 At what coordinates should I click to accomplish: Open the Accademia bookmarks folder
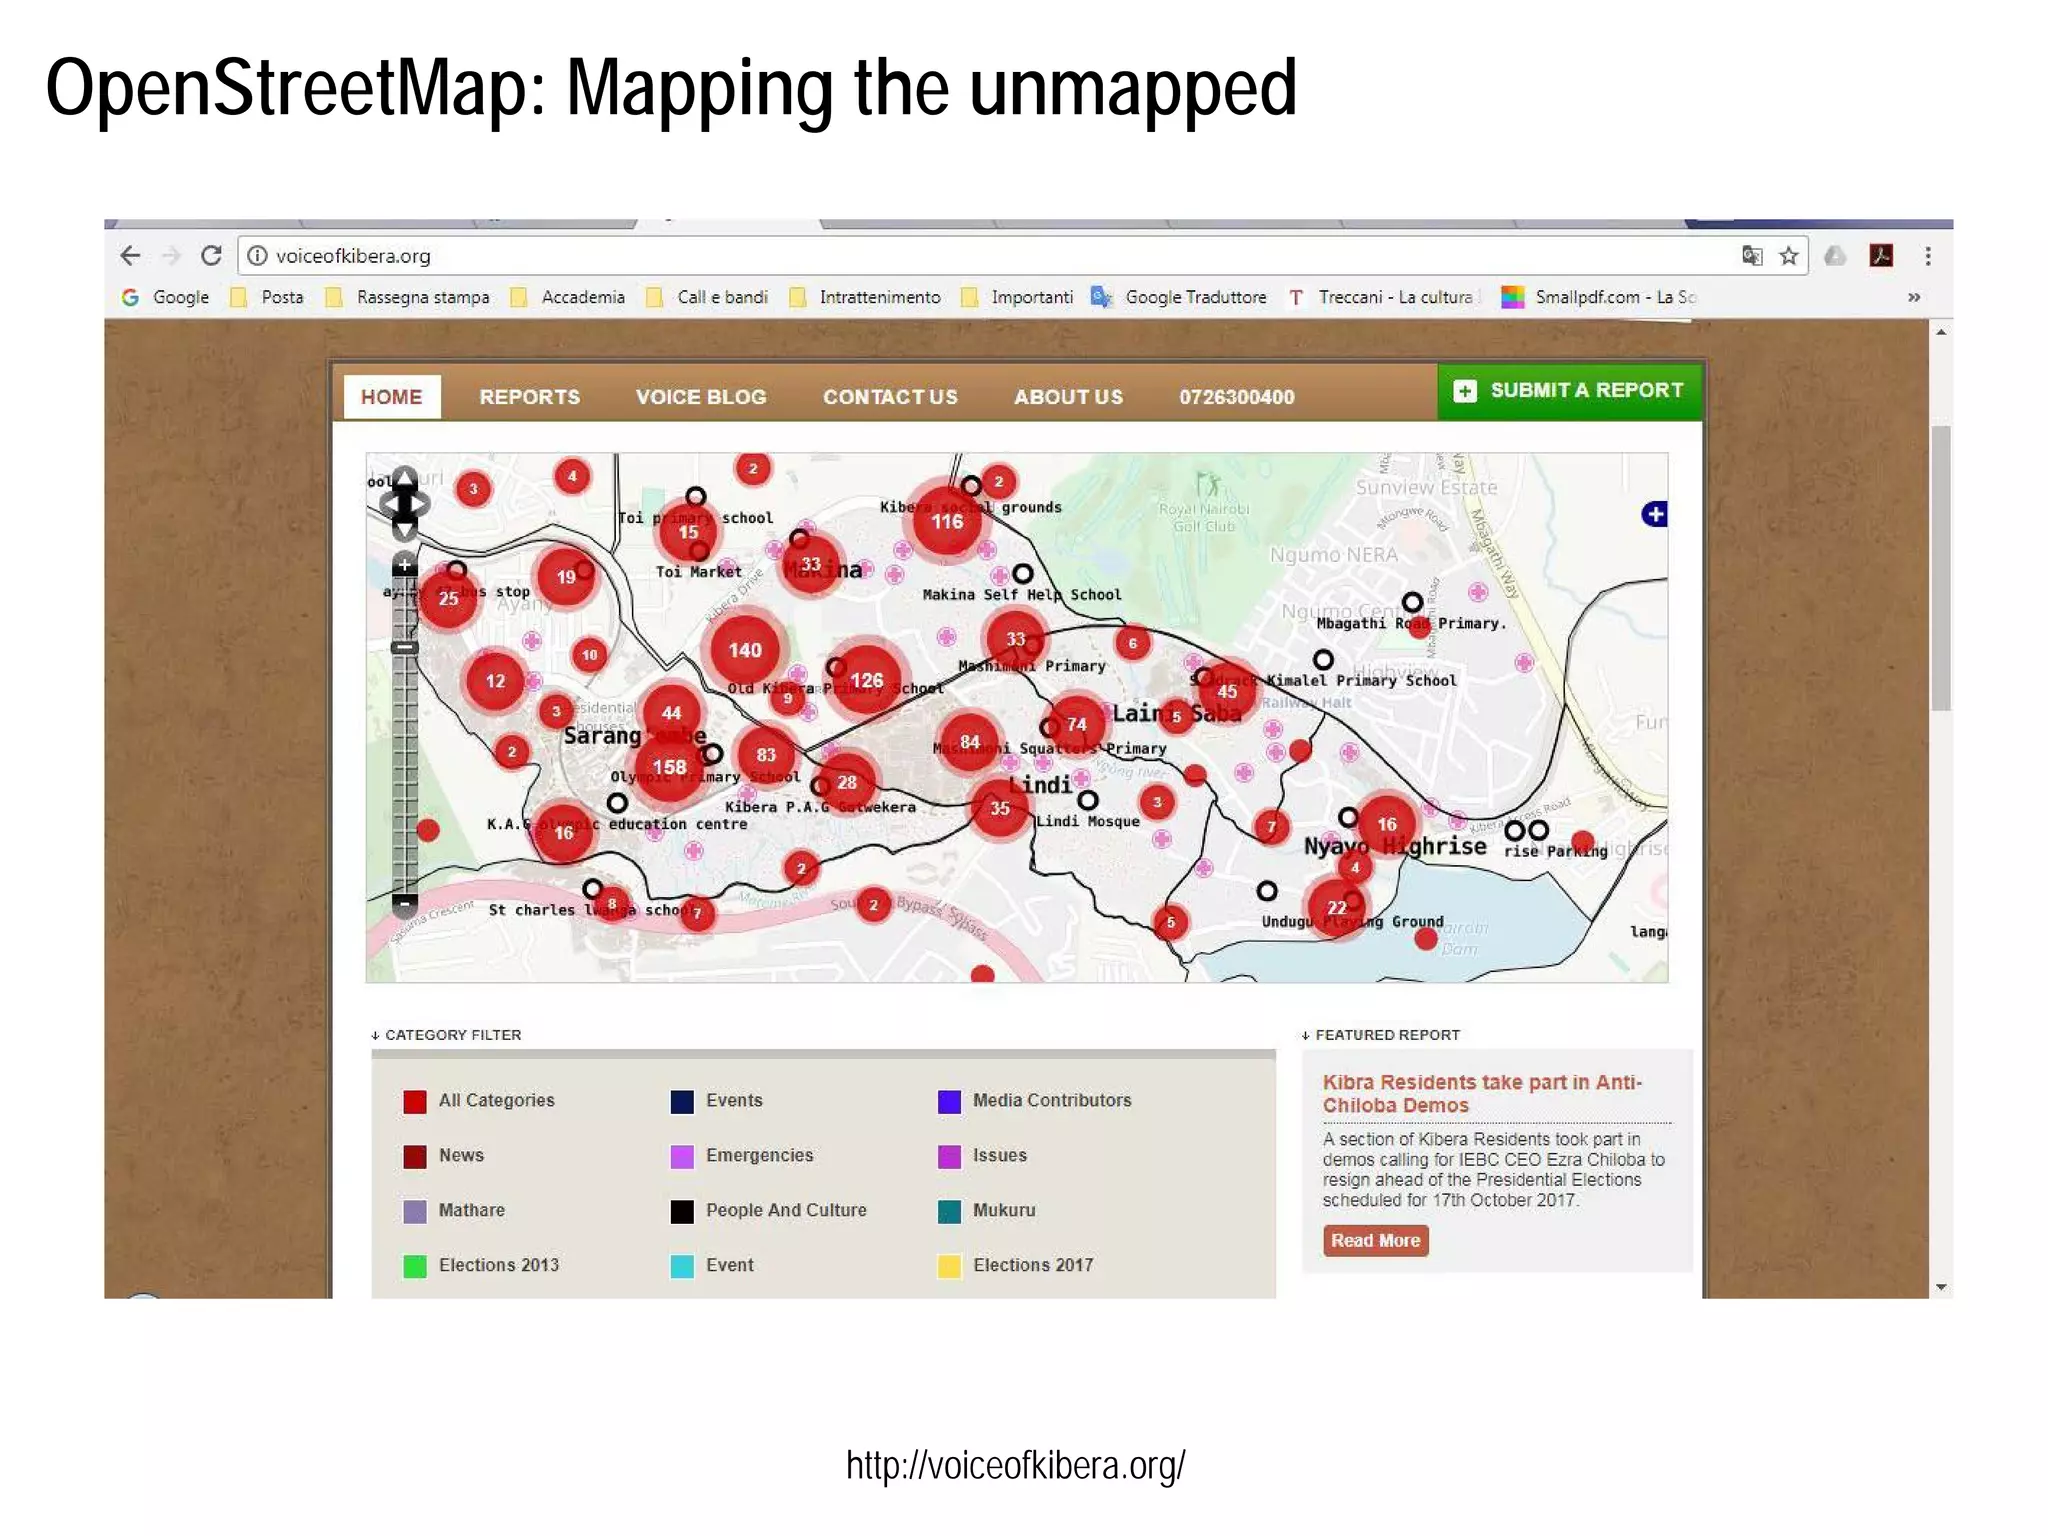(x=567, y=297)
